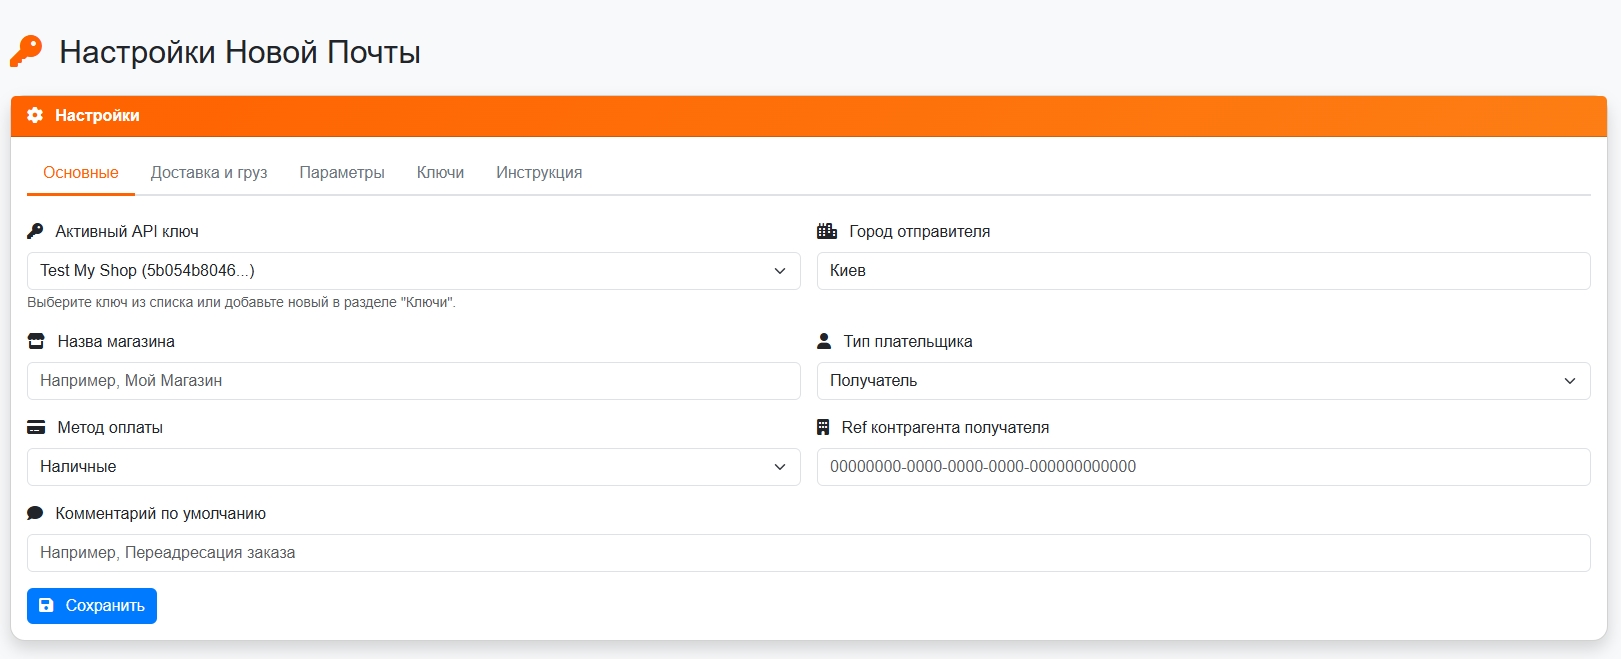Click the Комментарий по умолчанию text field

[x=808, y=553]
